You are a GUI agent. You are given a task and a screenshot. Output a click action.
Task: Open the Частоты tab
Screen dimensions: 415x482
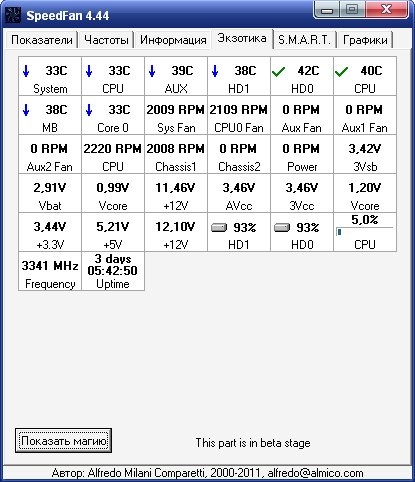pos(106,40)
